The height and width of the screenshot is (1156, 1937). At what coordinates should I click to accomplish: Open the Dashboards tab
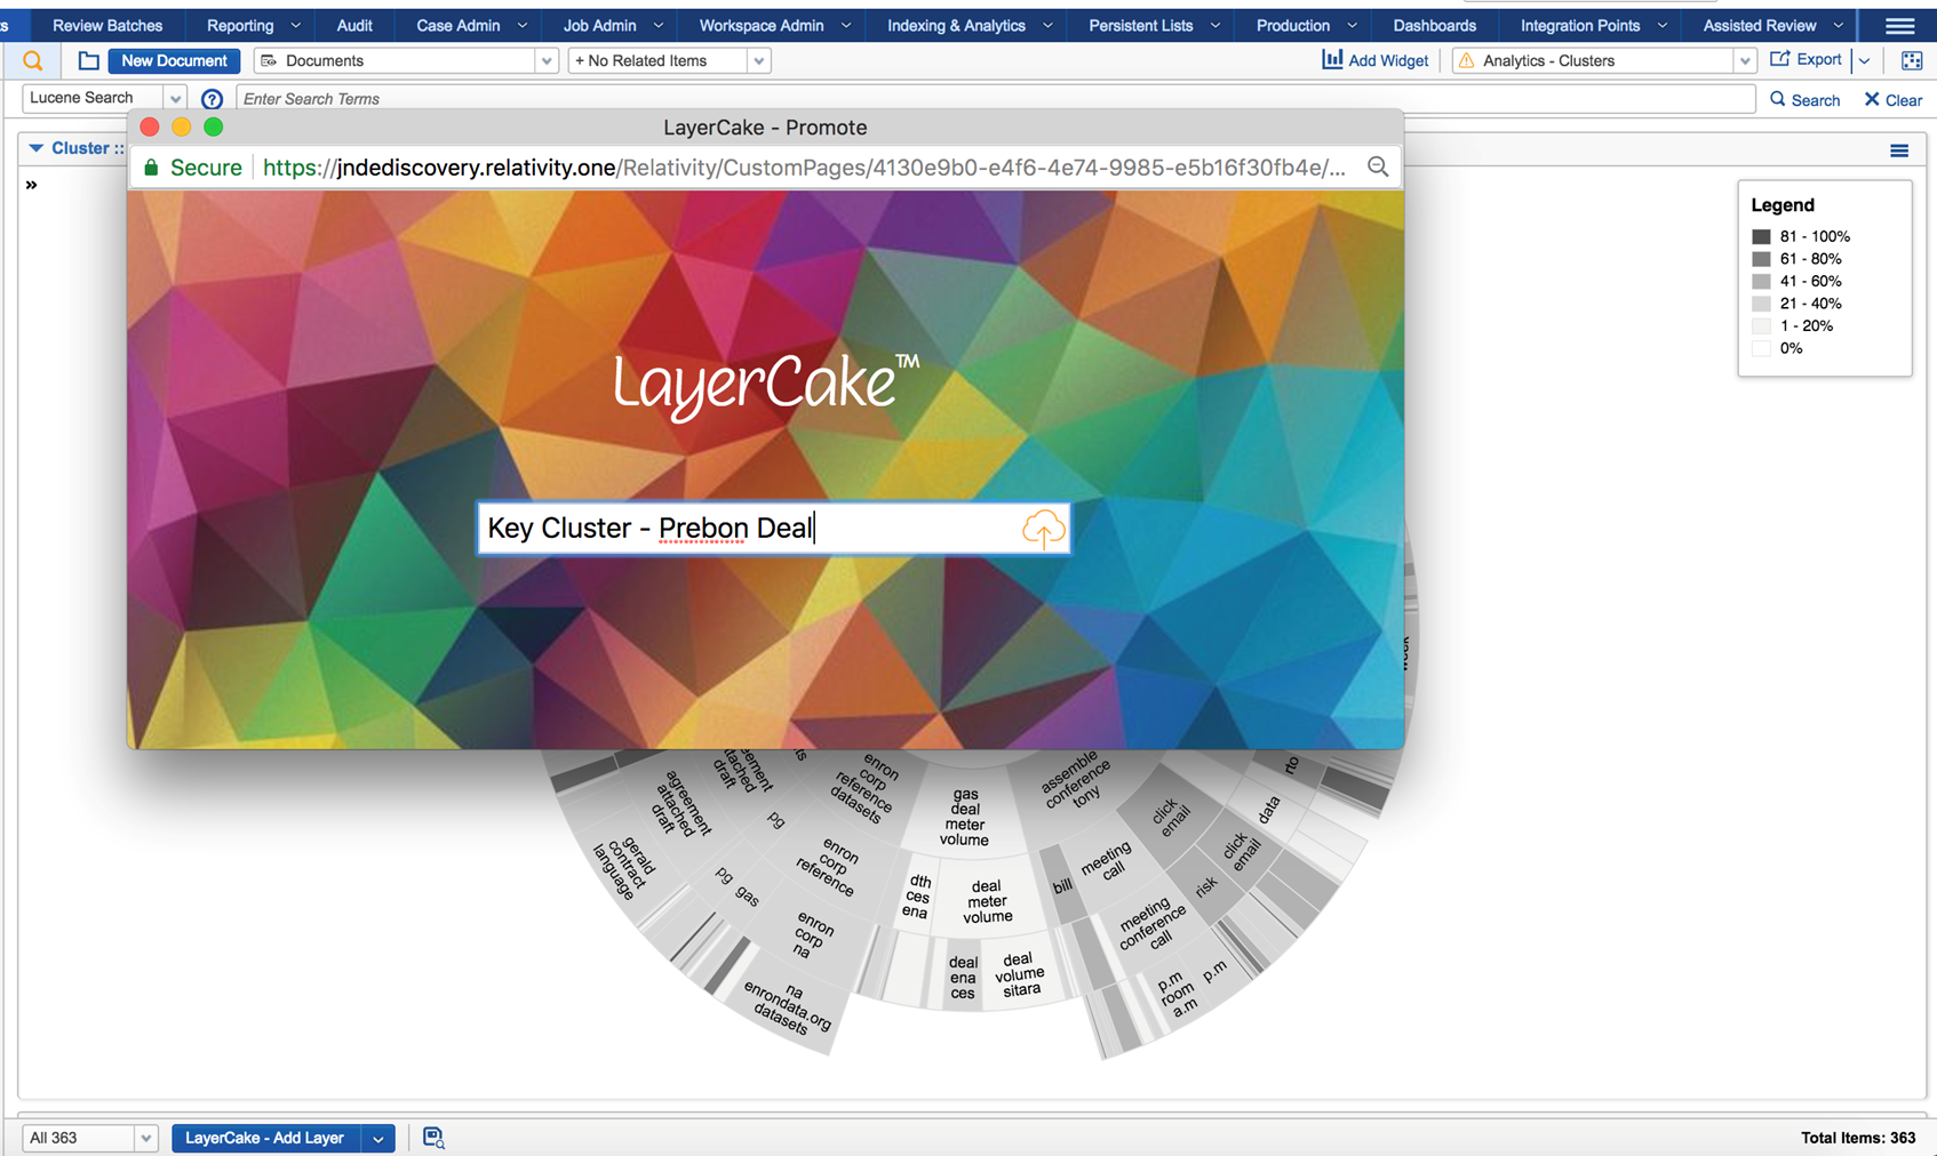pos(1434,25)
